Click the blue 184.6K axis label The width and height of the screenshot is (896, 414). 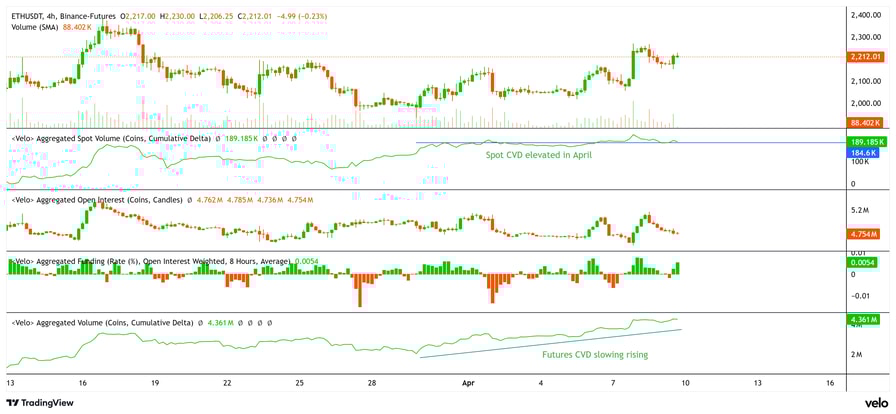point(863,153)
